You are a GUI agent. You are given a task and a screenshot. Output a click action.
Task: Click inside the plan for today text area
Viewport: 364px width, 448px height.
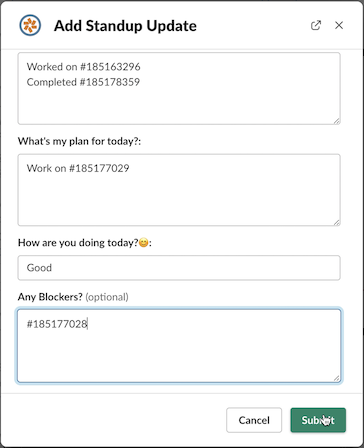(179, 190)
